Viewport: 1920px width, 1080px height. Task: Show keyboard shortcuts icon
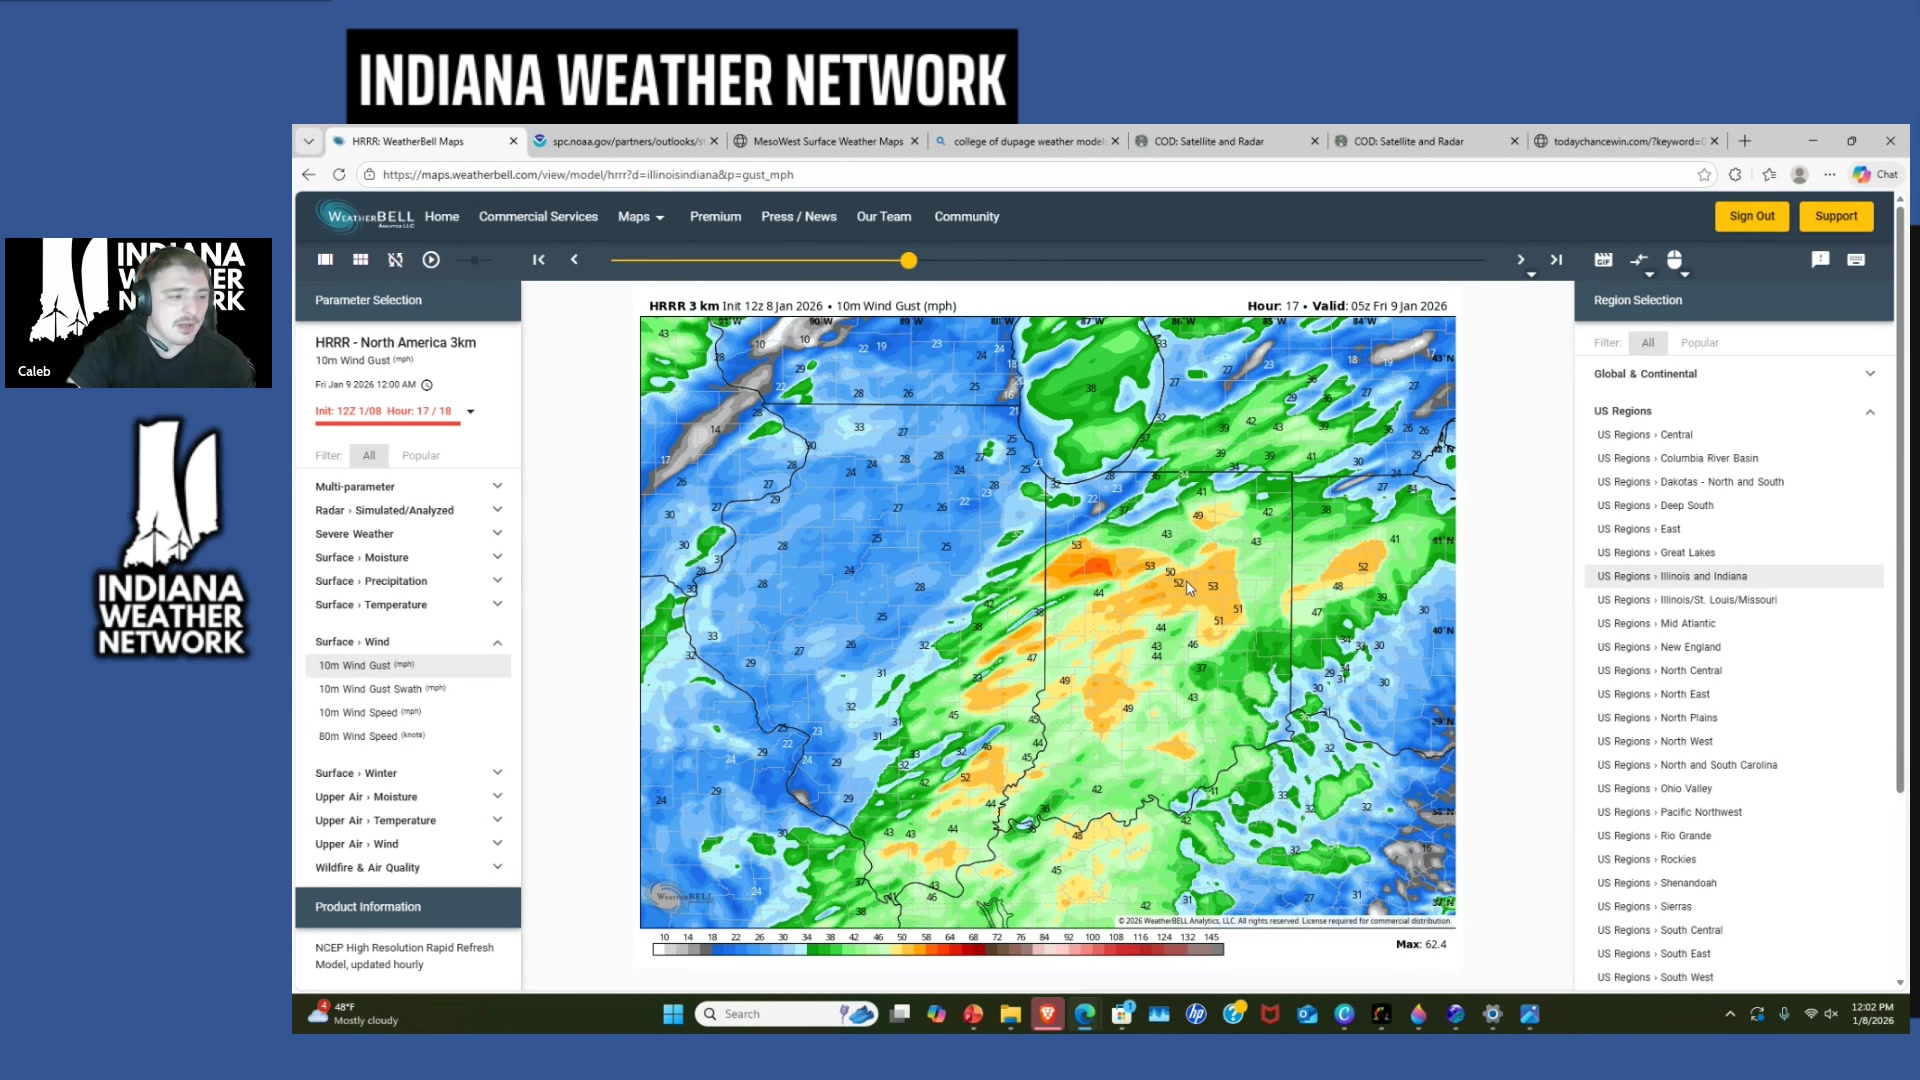point(1856,260)
